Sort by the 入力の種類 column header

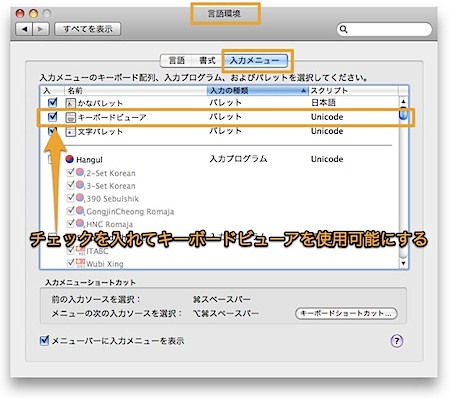point(257,91)
